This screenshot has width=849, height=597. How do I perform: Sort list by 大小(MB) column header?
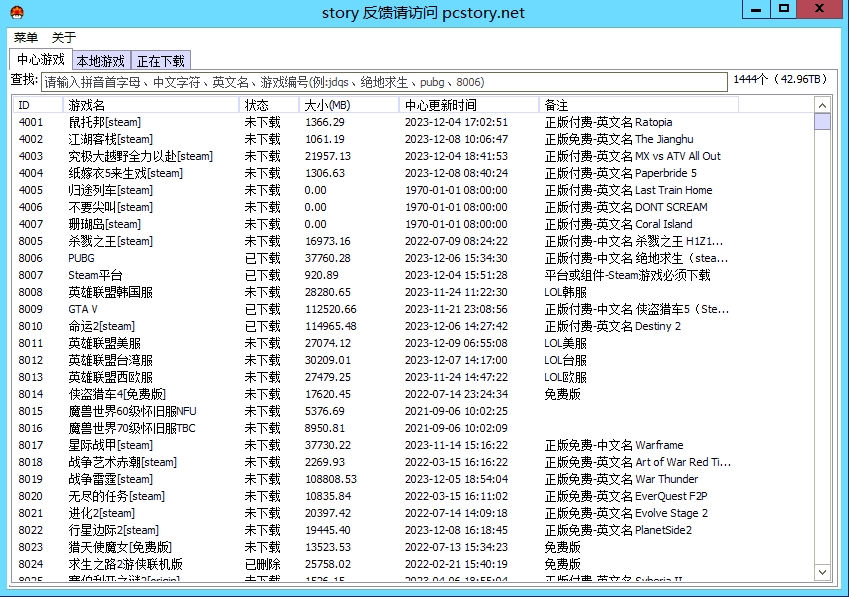point(349,105)
